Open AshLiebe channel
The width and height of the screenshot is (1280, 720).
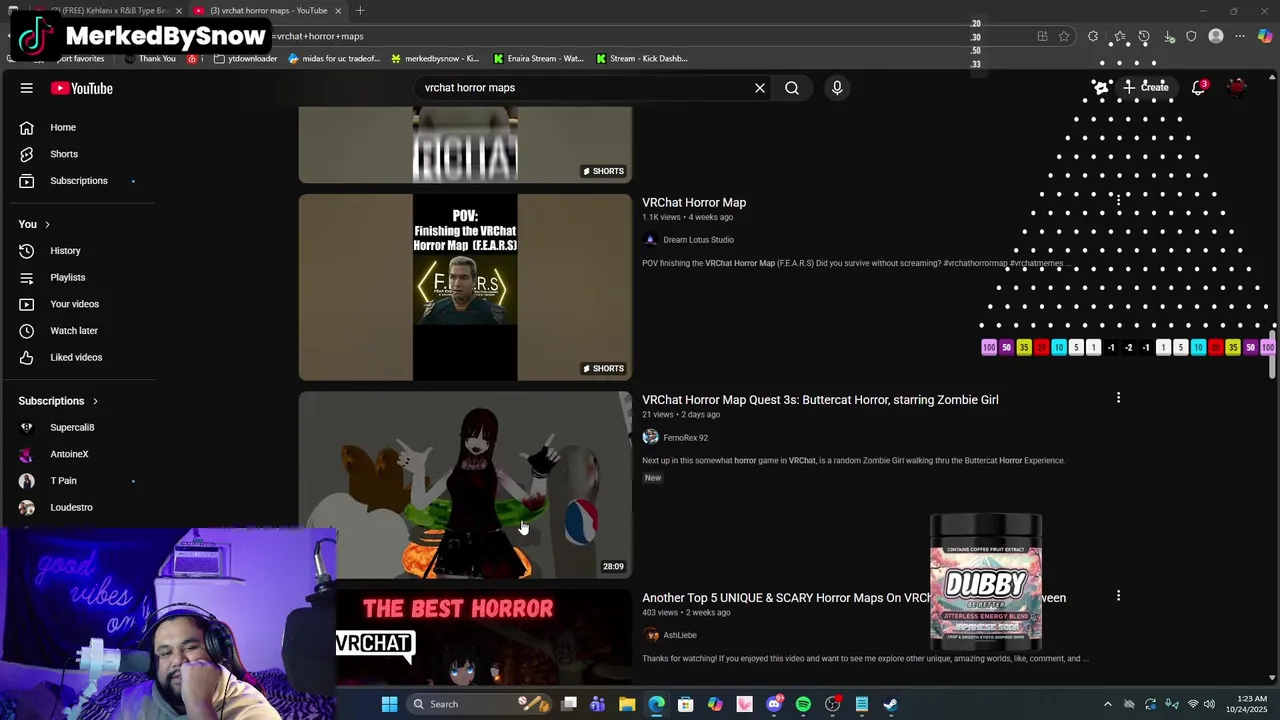(x=680, y=635)
